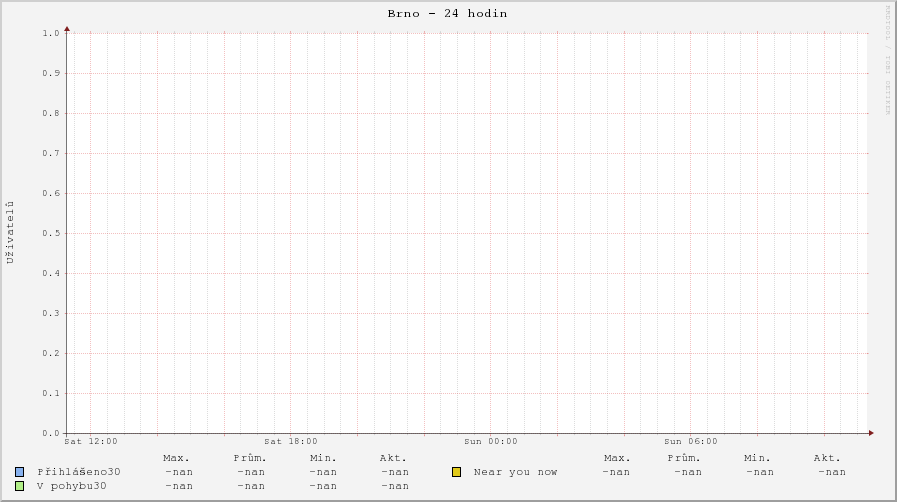The width and height of the screenshot is (897, 502).
Task: Click Akt. value in V pohybu30 row
Action: coord(395,486)
